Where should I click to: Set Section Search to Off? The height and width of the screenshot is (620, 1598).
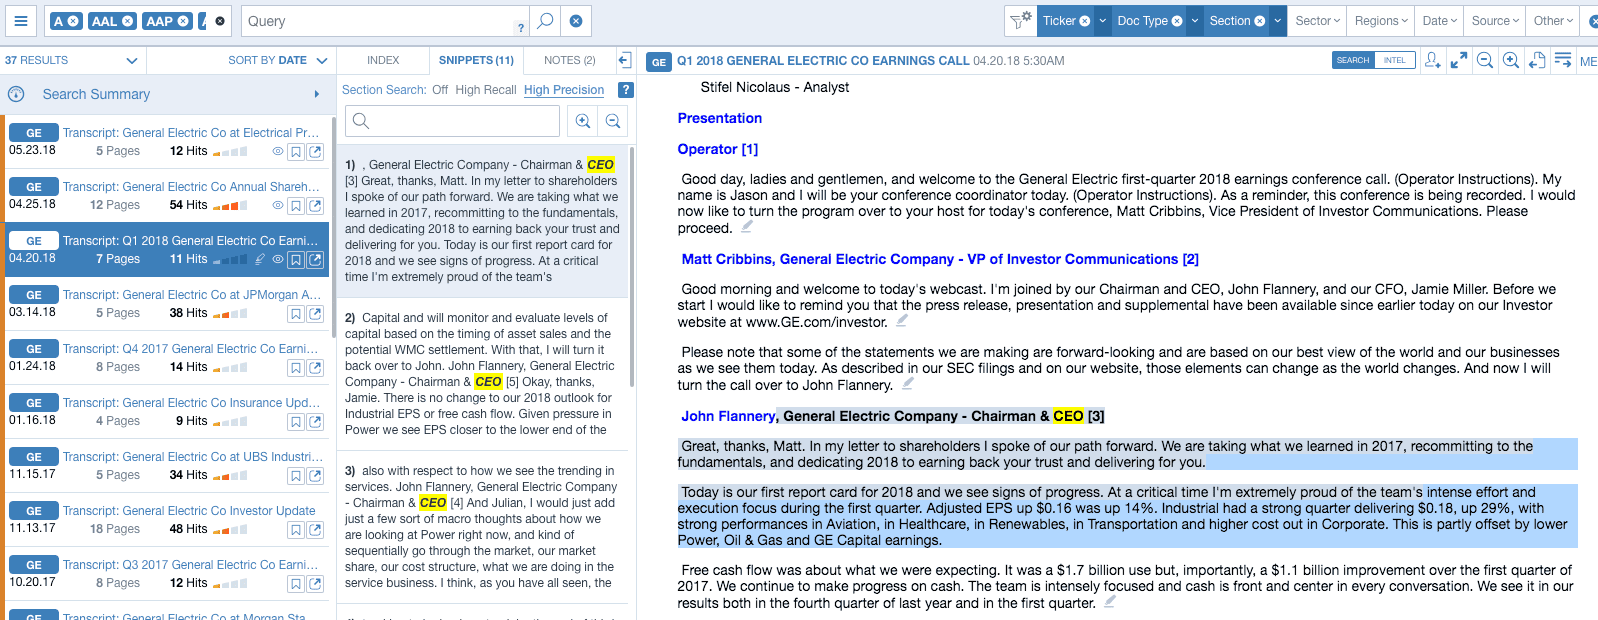(440, 90)
